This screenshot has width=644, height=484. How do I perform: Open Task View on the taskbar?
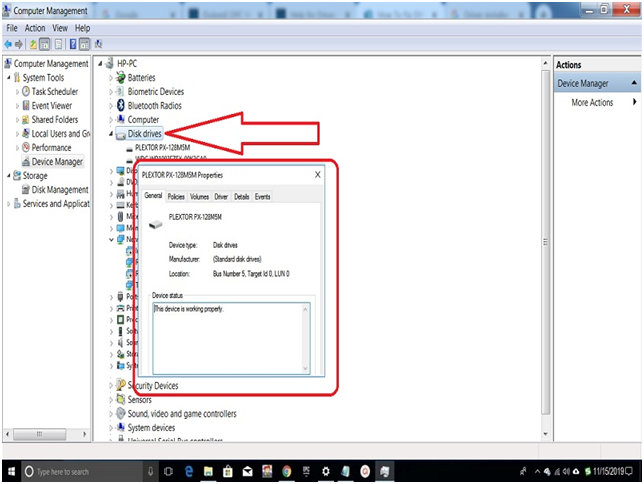point(168,471)
